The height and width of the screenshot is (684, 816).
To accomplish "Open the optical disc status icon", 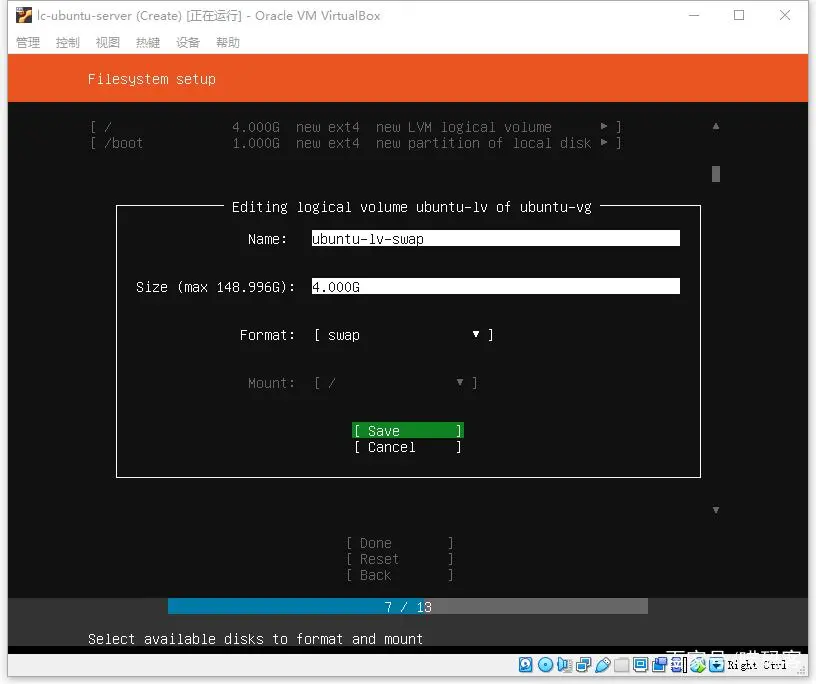I will point(545,665).
